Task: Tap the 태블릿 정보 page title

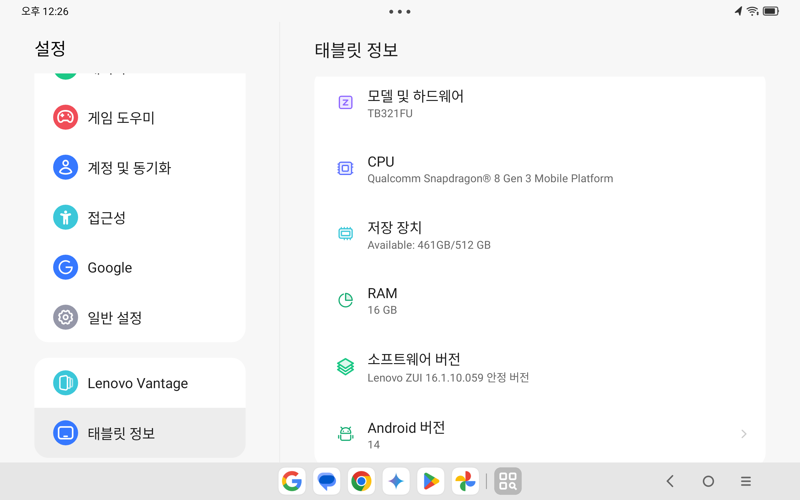Action: coord(356,50)
